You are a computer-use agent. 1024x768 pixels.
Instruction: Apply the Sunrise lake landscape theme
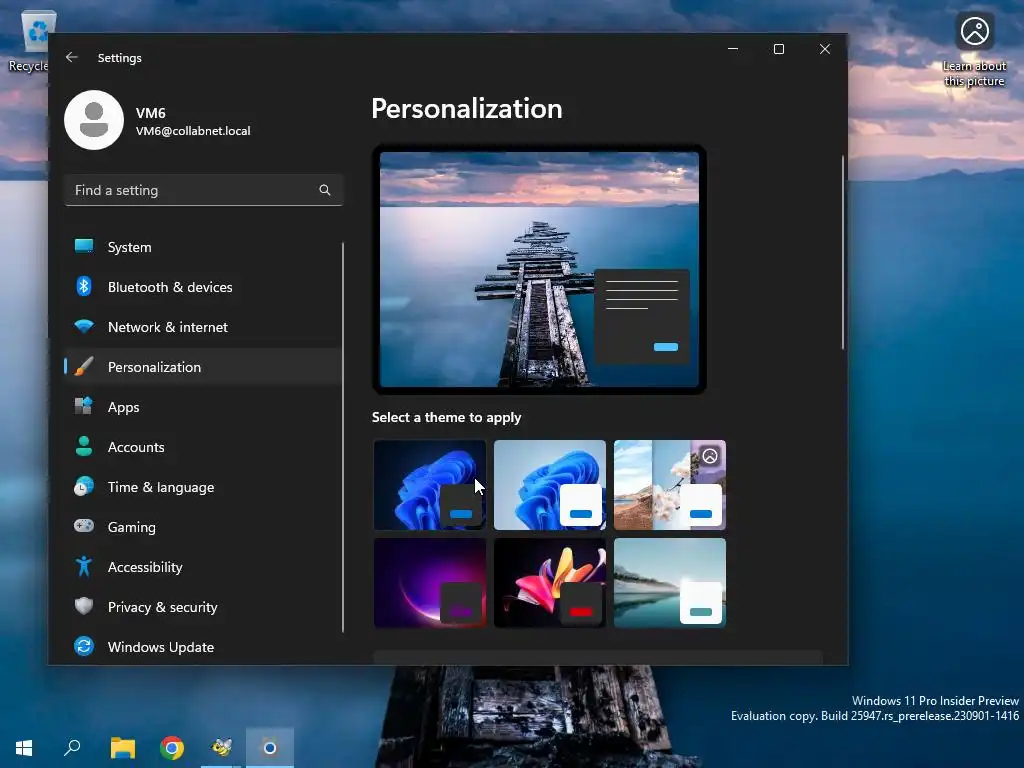[669, 583]
